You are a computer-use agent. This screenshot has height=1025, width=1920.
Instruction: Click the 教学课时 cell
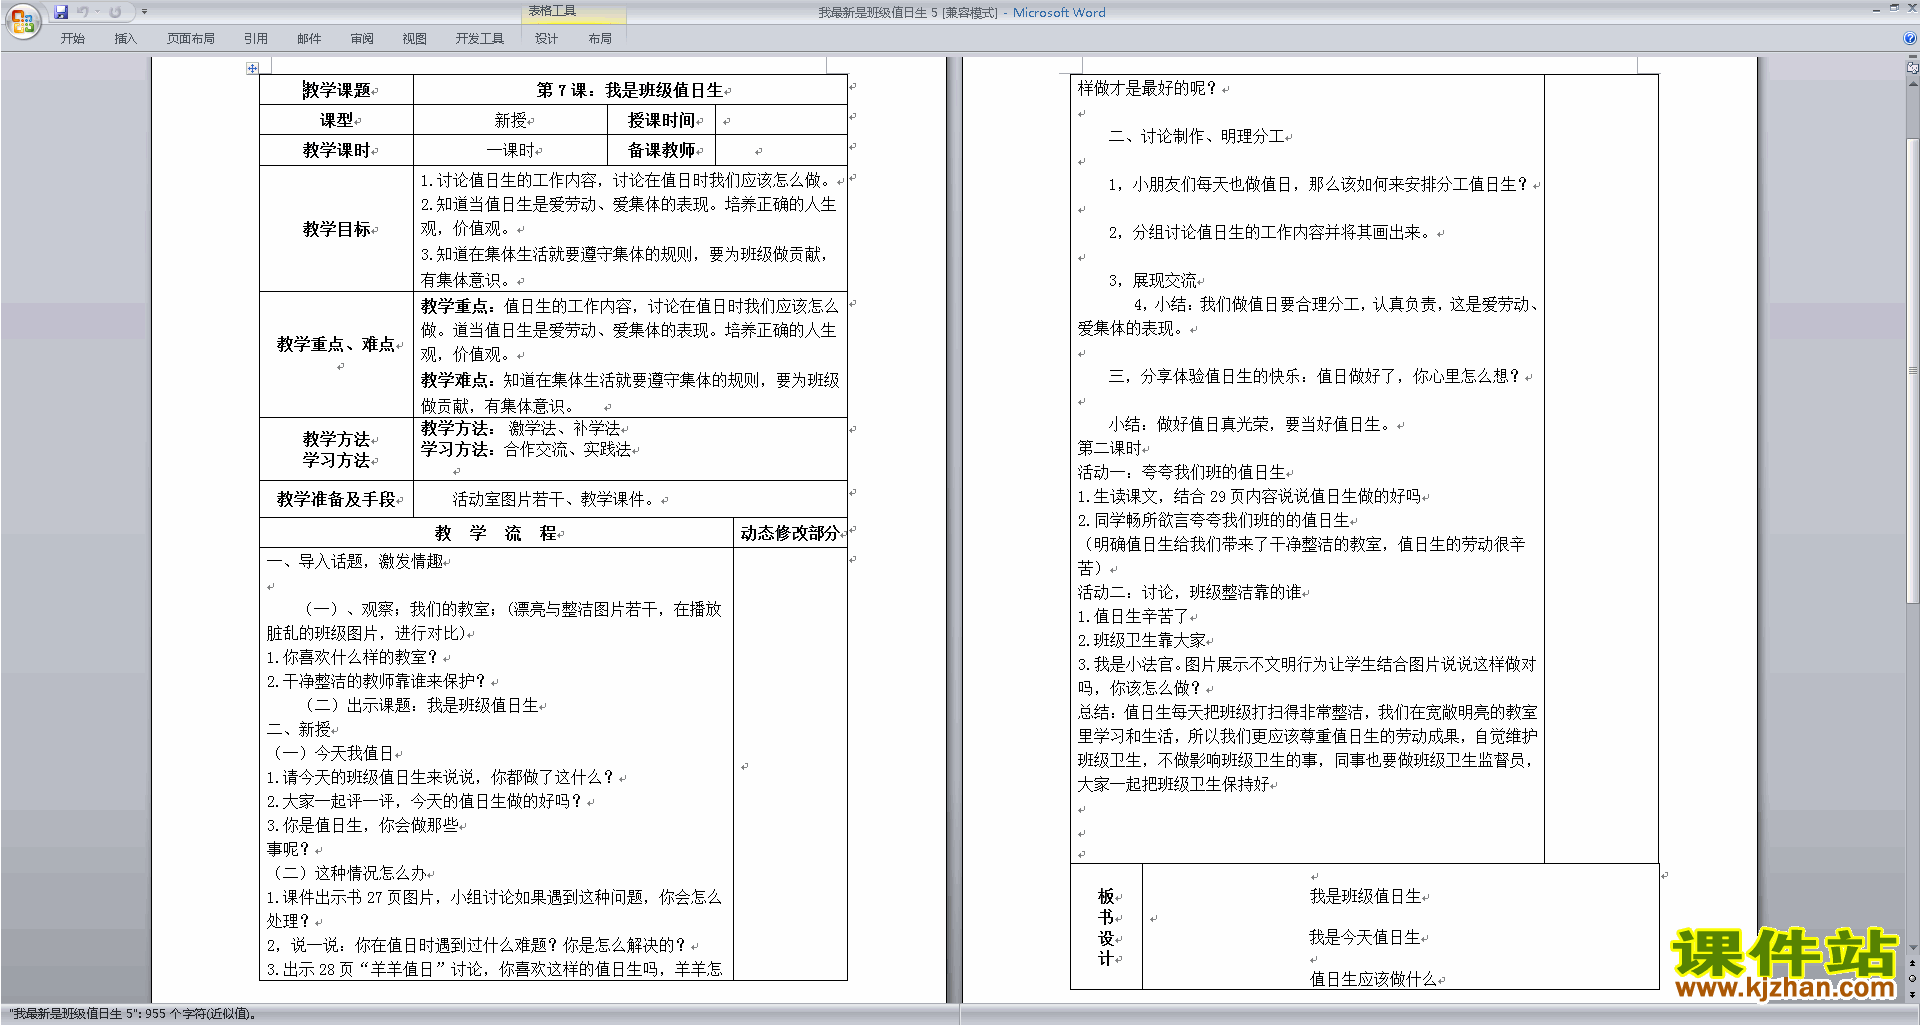[336, 150]
